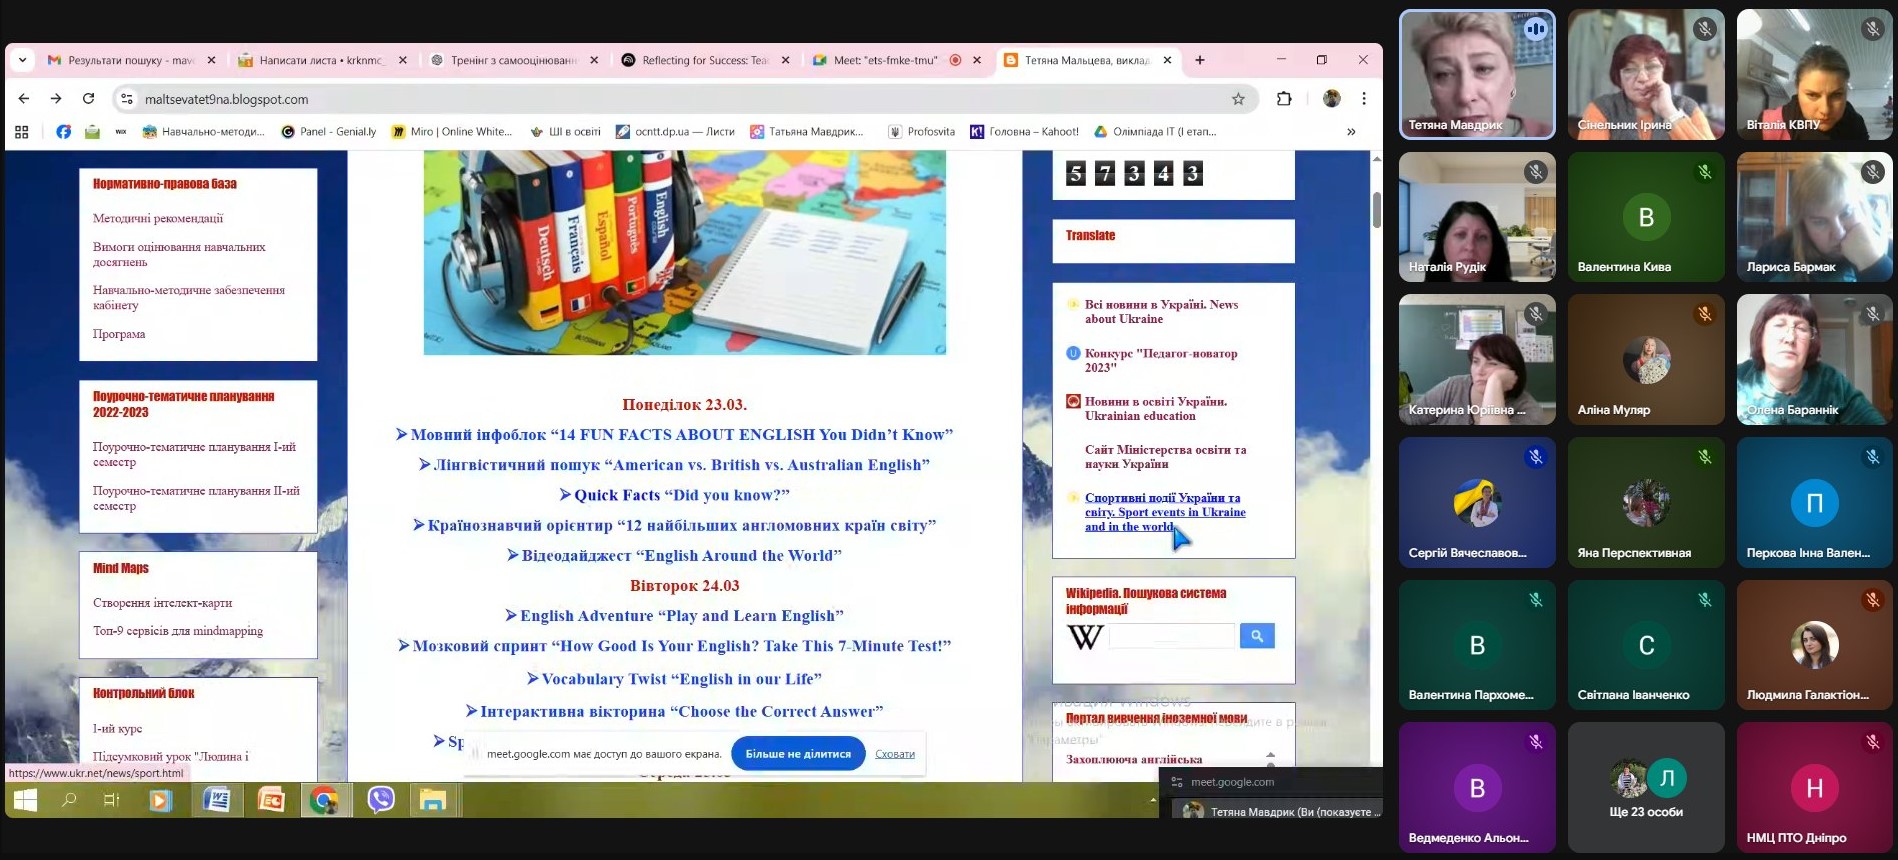
Task: Click the Більше не ділитися button
Action: [798, 754]
